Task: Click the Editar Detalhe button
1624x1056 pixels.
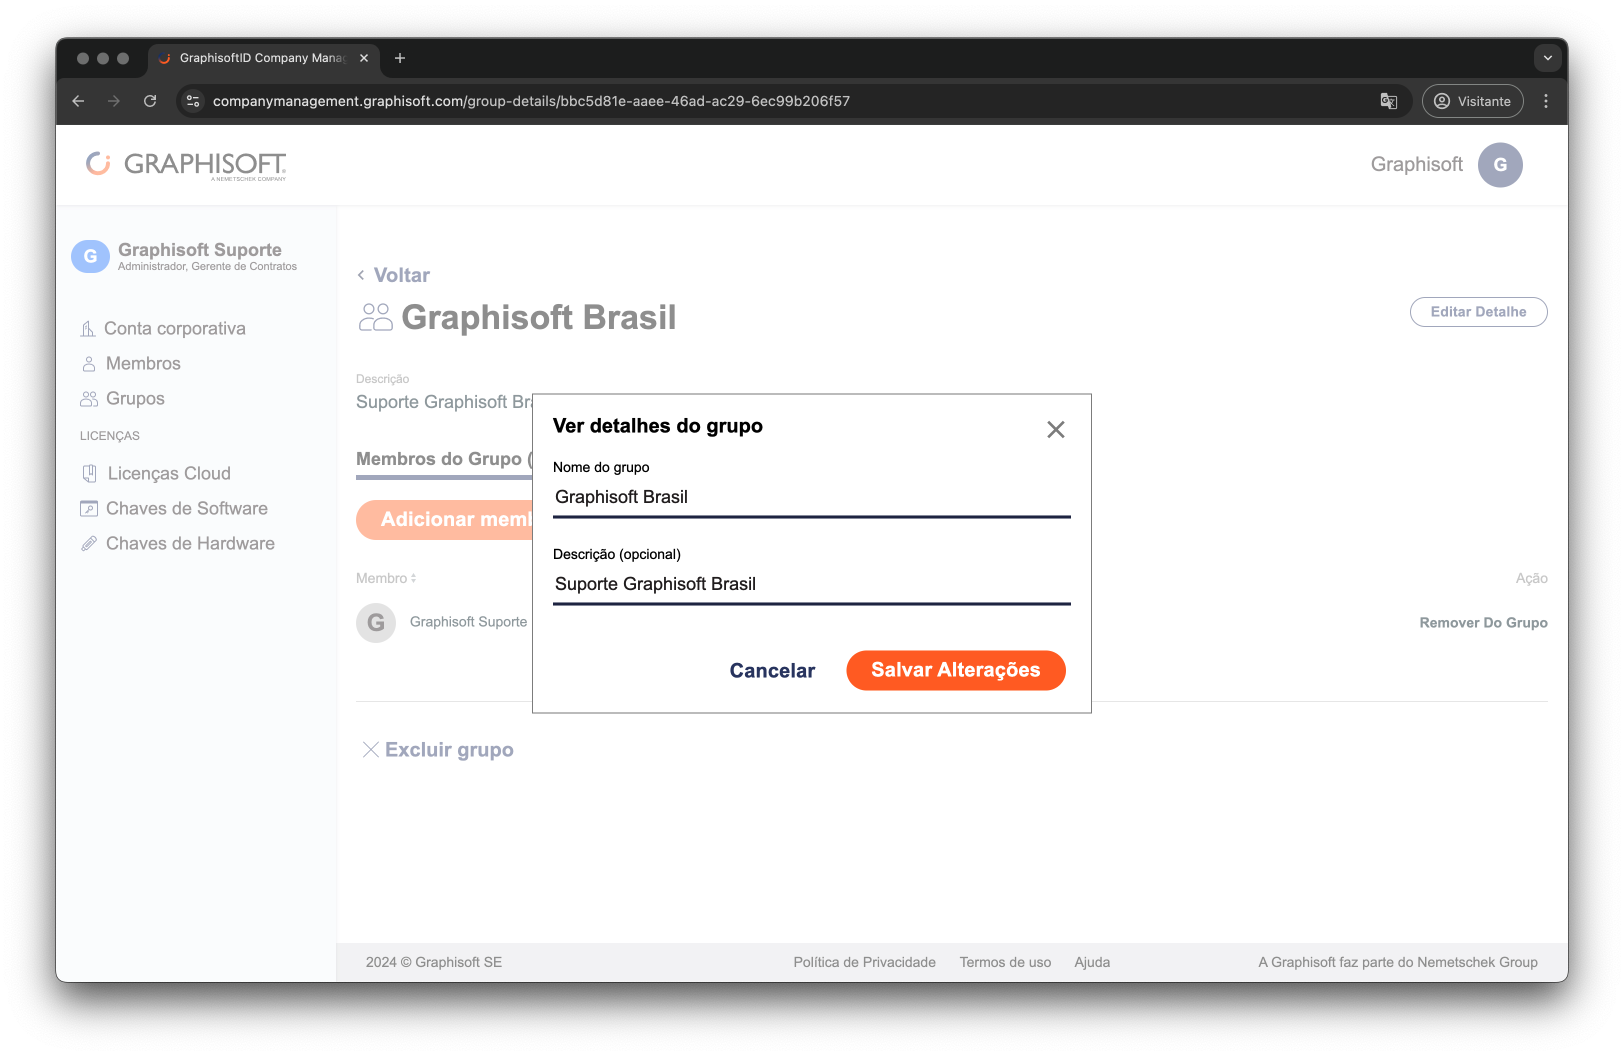Action: [1478, 312]
